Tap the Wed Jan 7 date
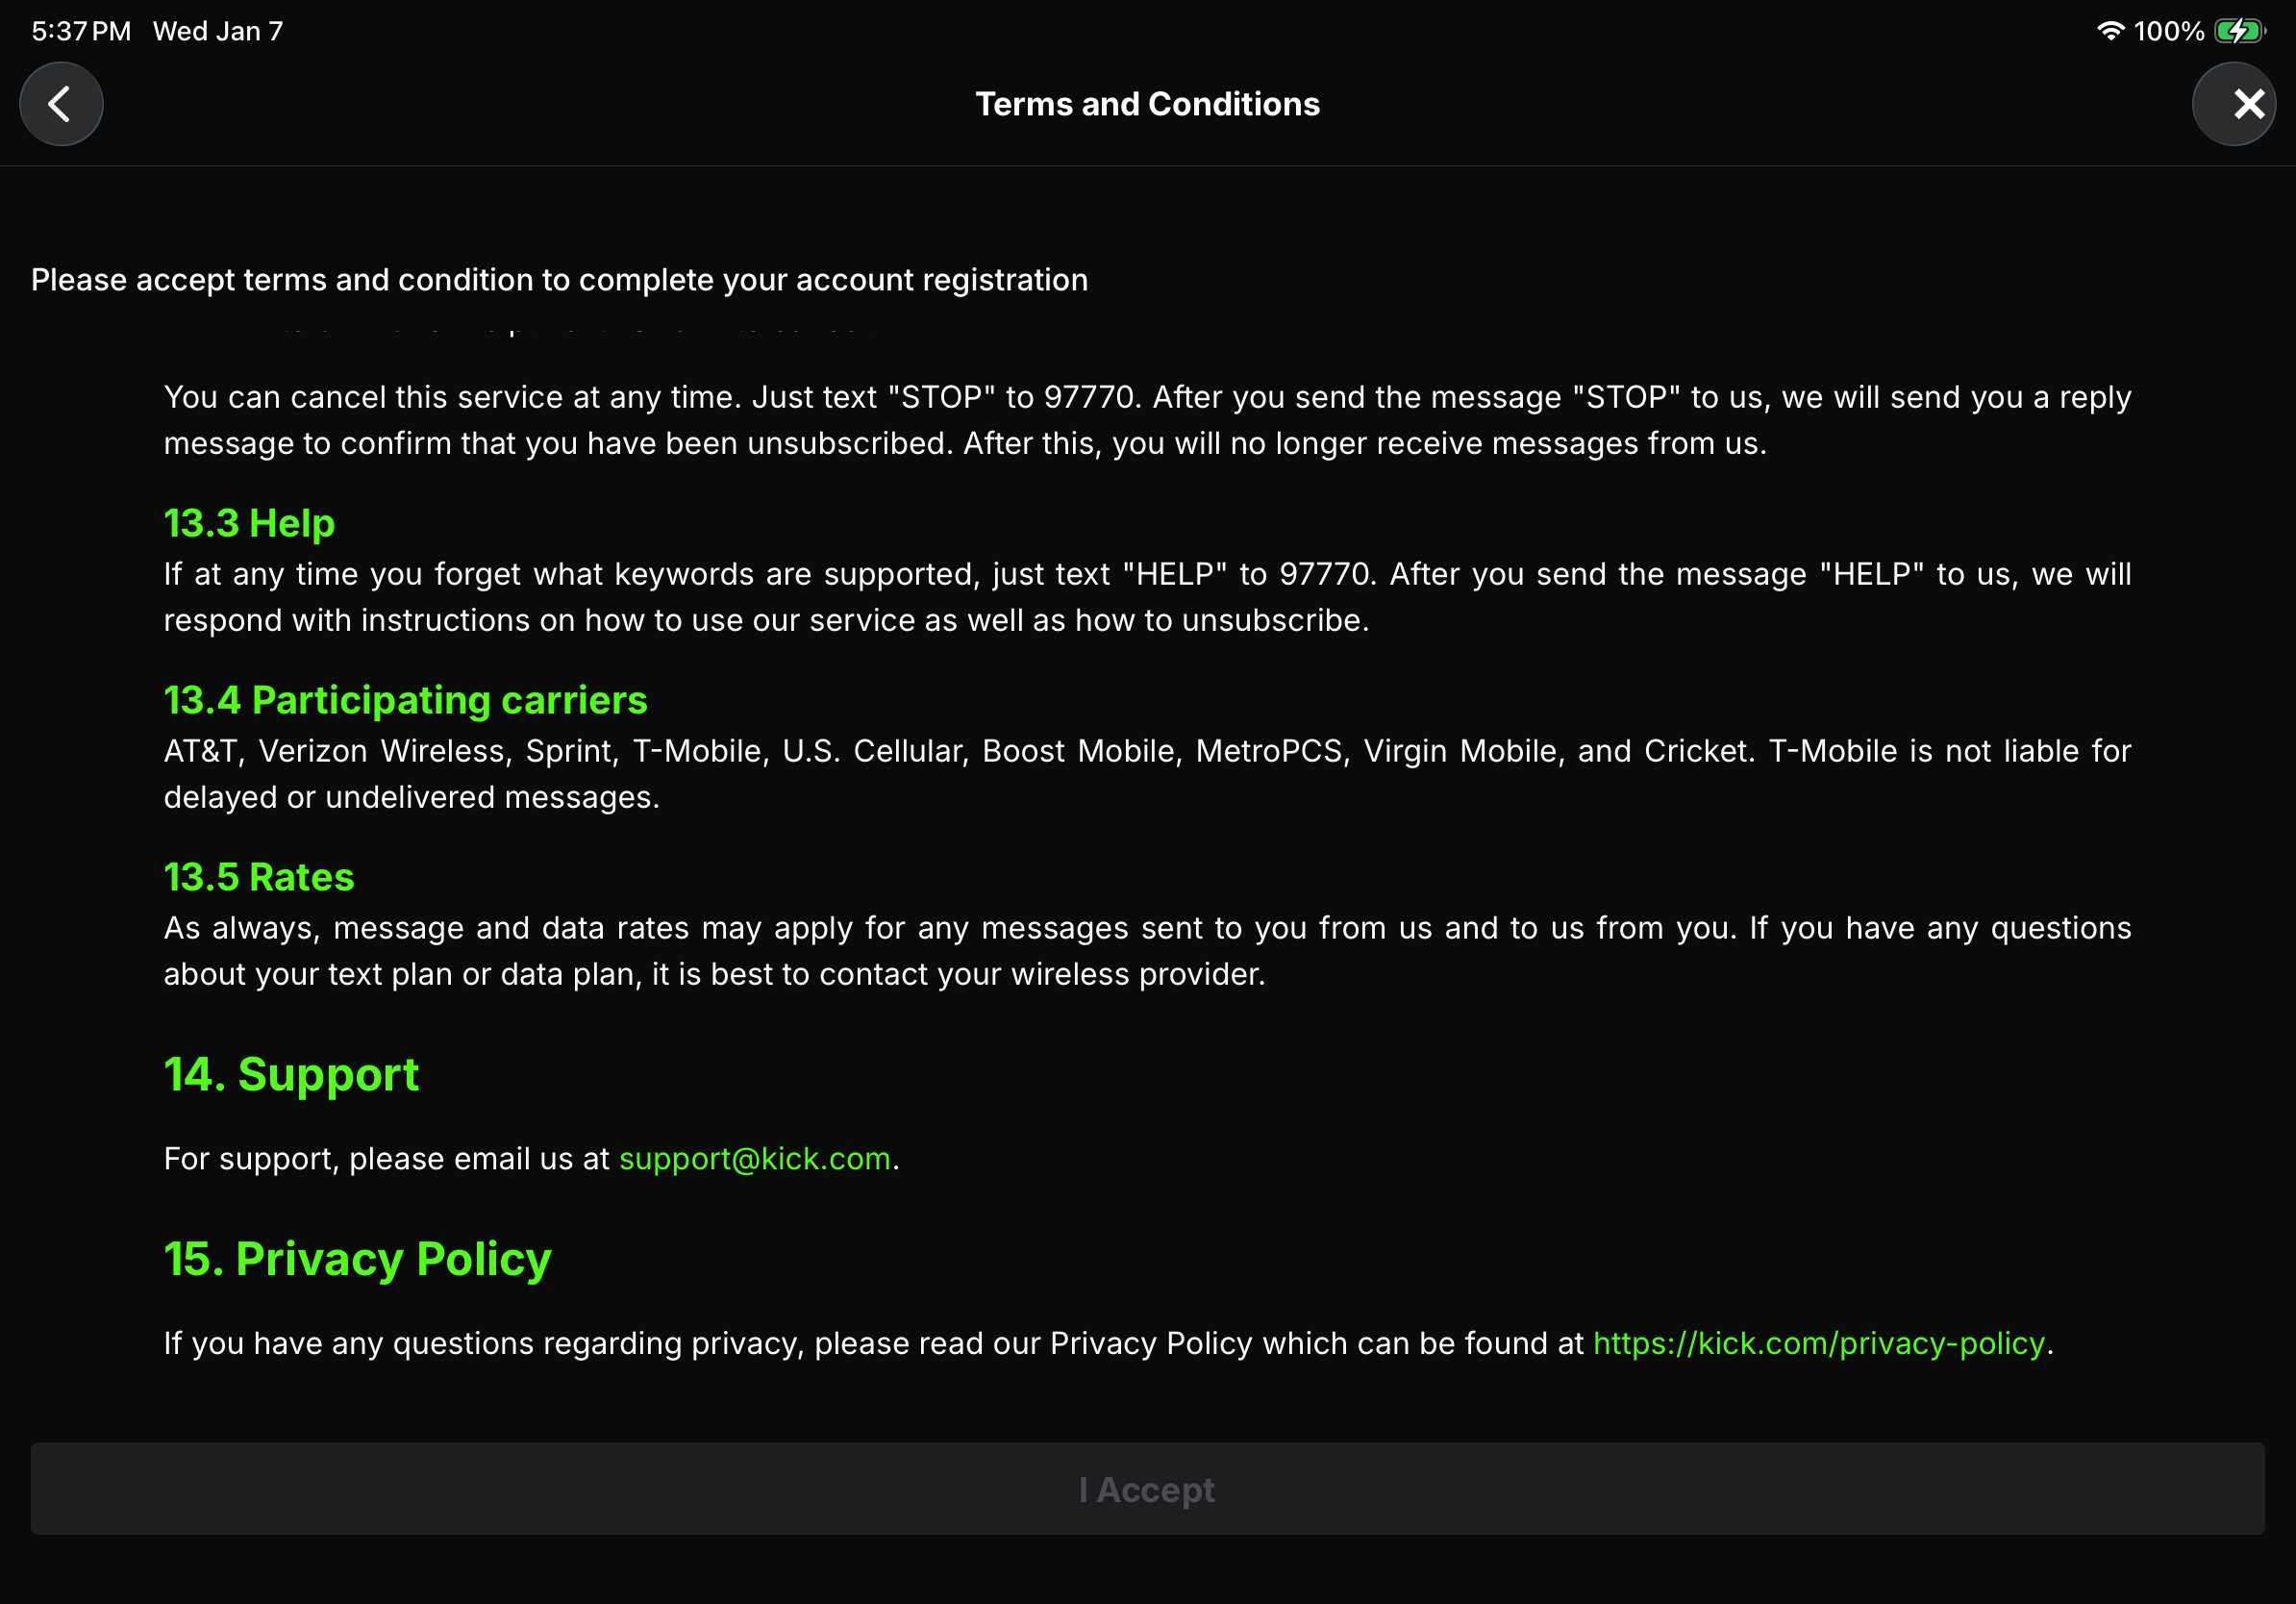Screen dimensions: 2296x1604 [218, 31]
